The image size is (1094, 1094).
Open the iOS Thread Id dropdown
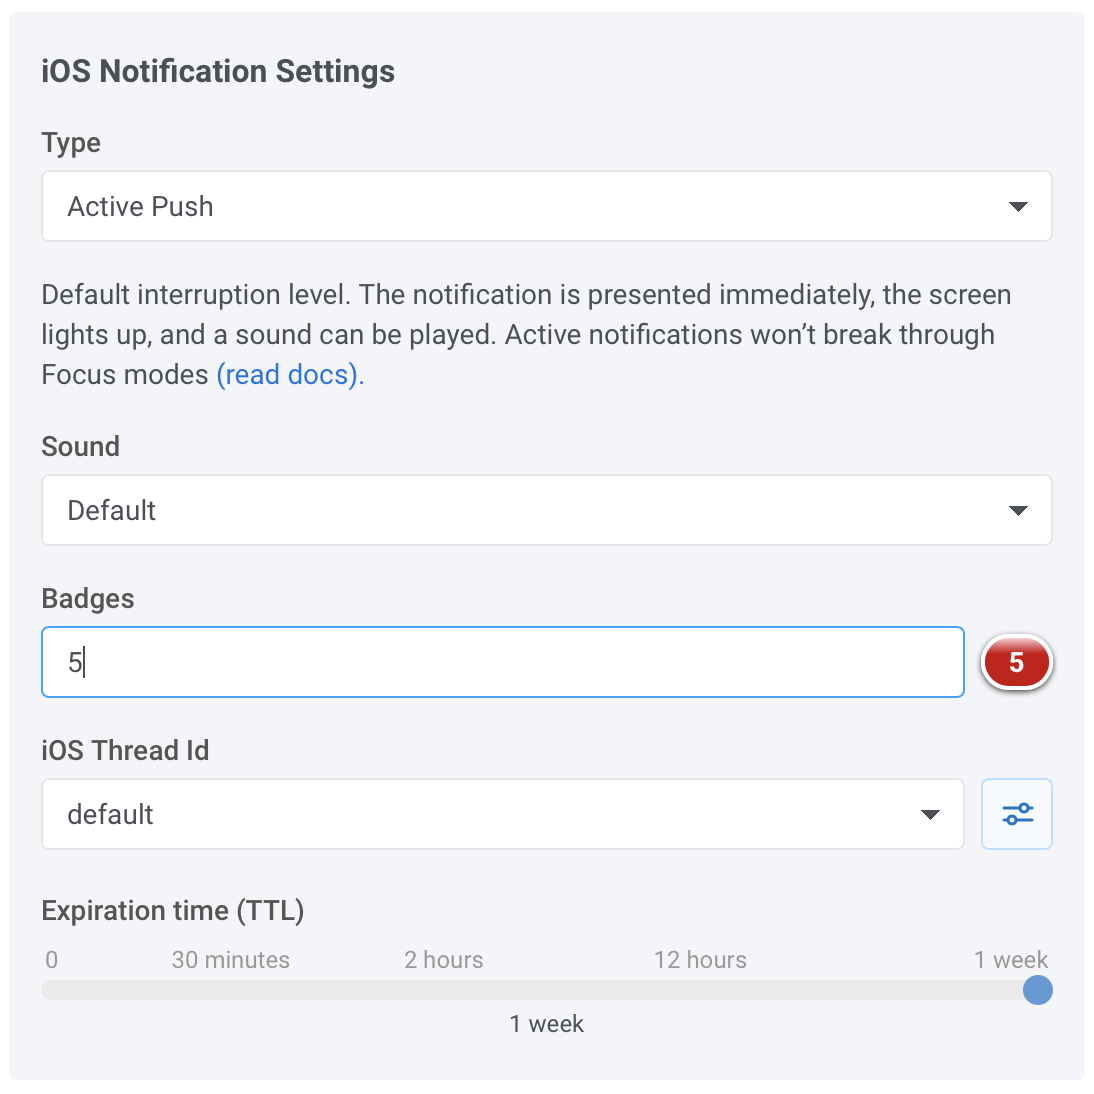tap(502, 814)
